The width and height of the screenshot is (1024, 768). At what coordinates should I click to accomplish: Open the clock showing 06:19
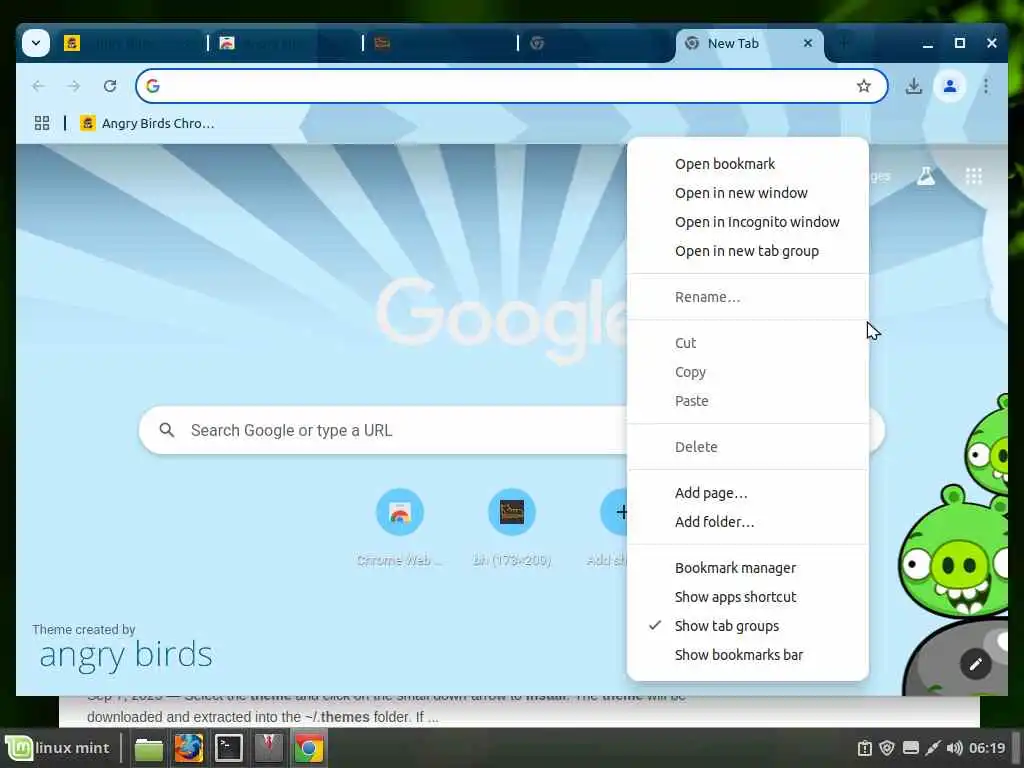coord(987,748)
